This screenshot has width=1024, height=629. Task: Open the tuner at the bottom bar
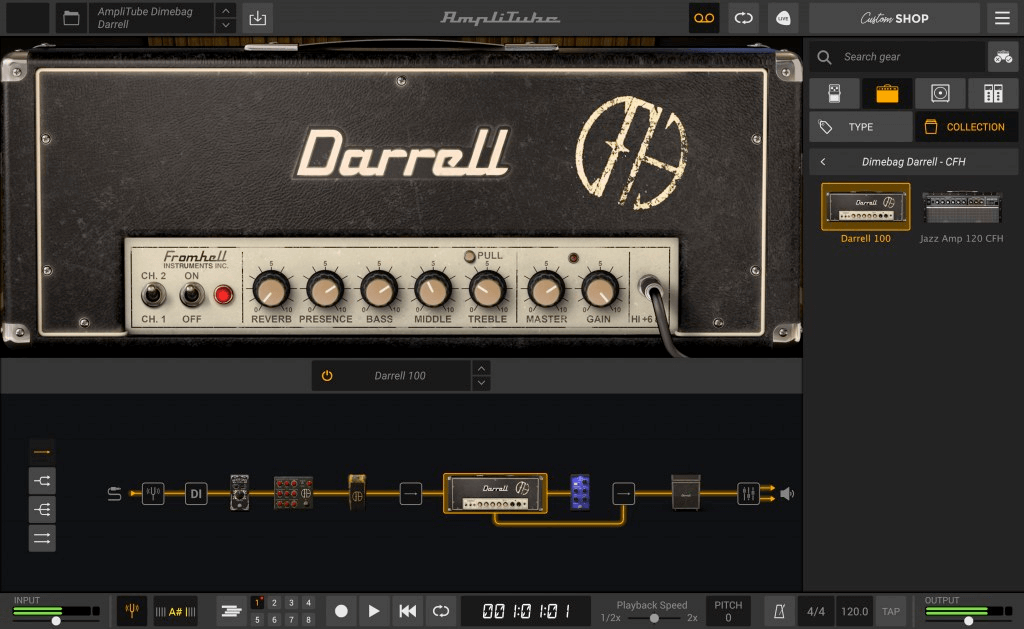(131, 610)
